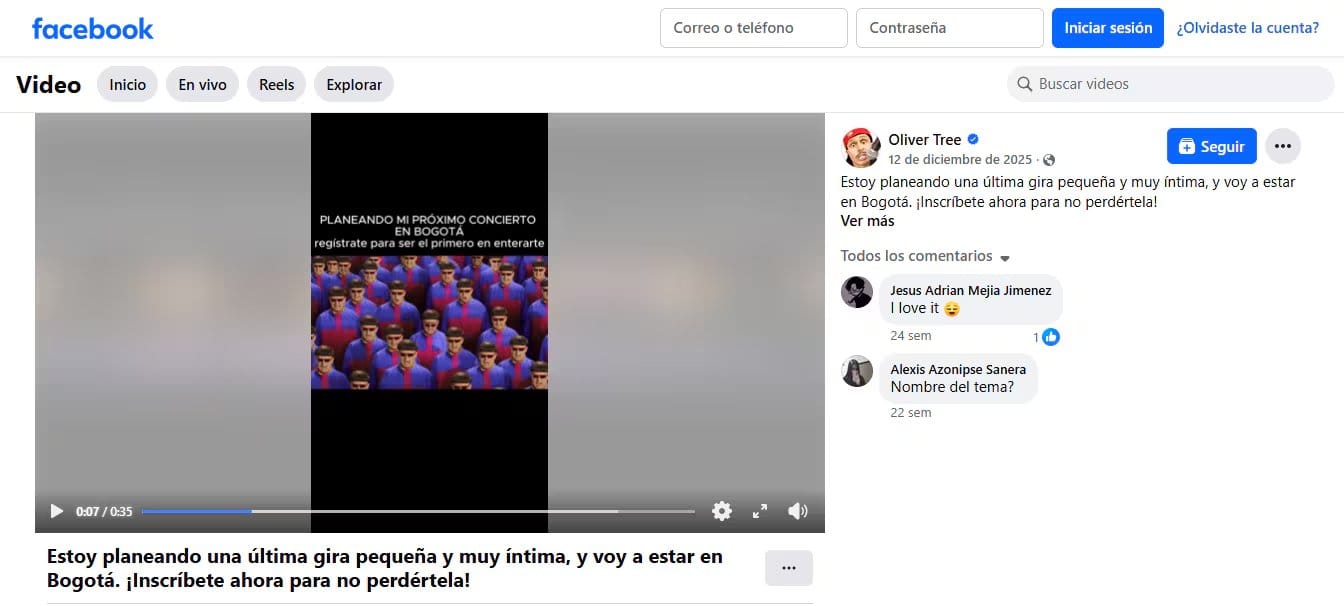This screenshot has height=606, width=1344.
Task: Click the video frame showing Bogotá concert
Action: coord(429,322)
